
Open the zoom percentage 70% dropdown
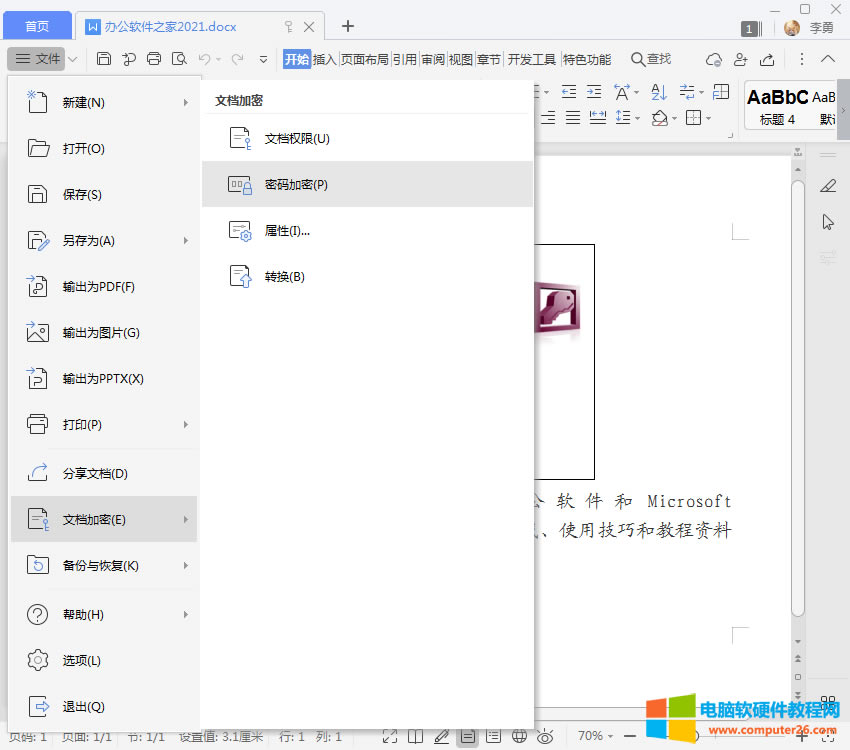(x=597, y=736)
